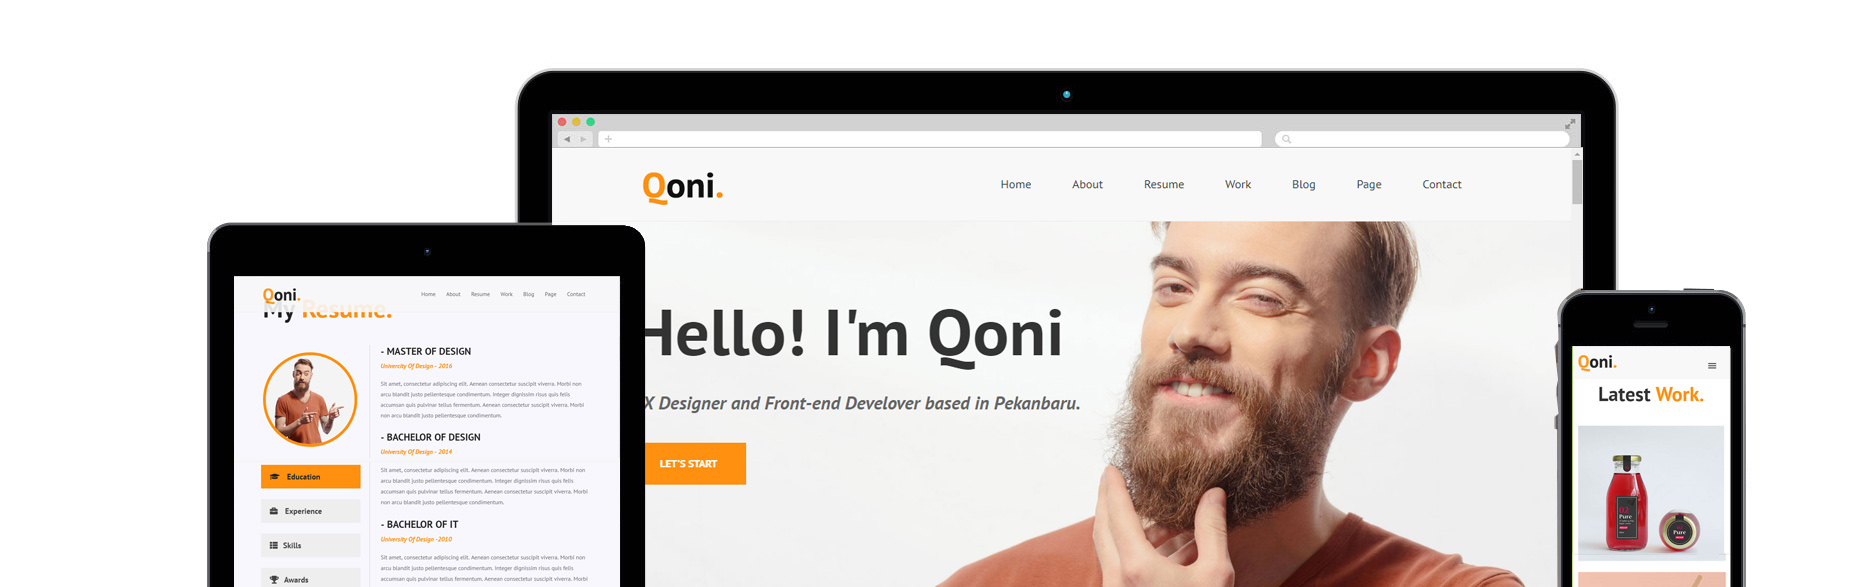1854x587 pixels.
Task: Click the browser search field
Action: (x=1422, y=139)
